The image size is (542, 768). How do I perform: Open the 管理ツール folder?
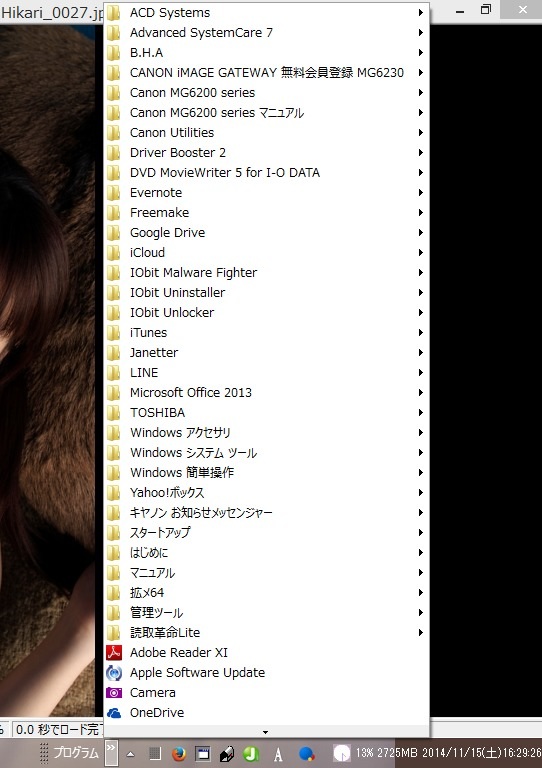[267, 613]
